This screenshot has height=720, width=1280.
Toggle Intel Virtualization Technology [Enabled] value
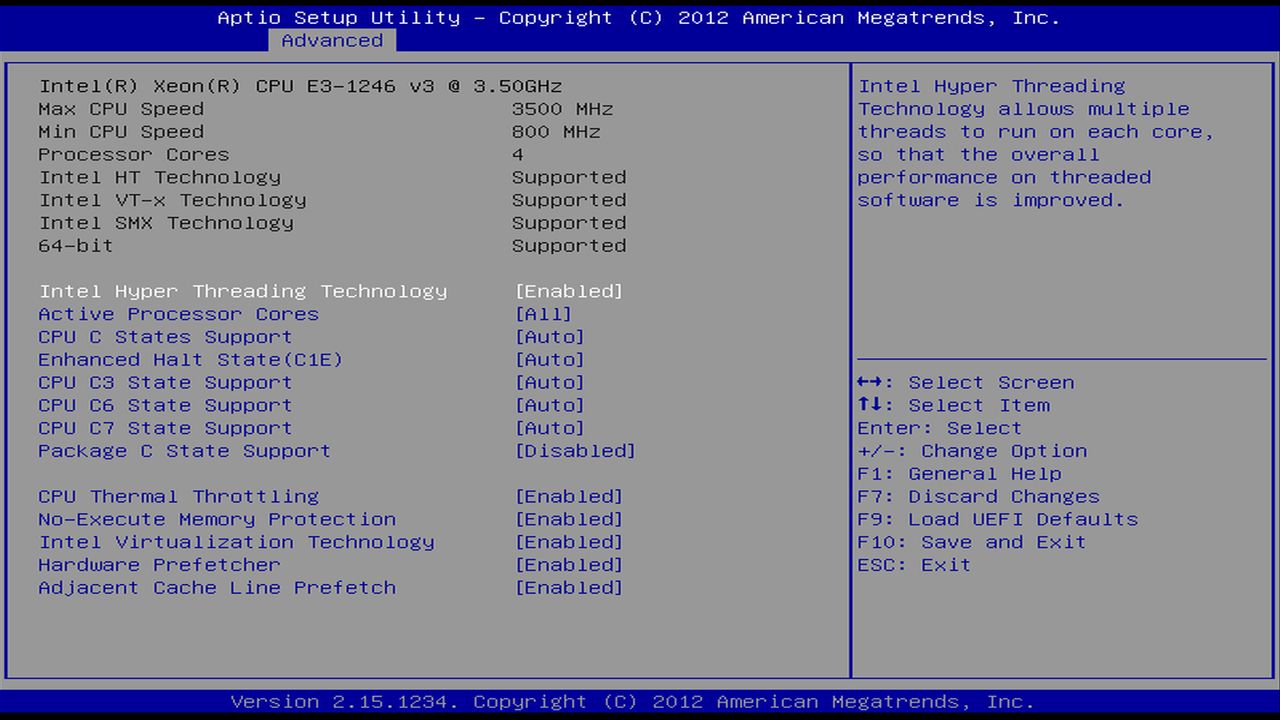coord(569,542)
